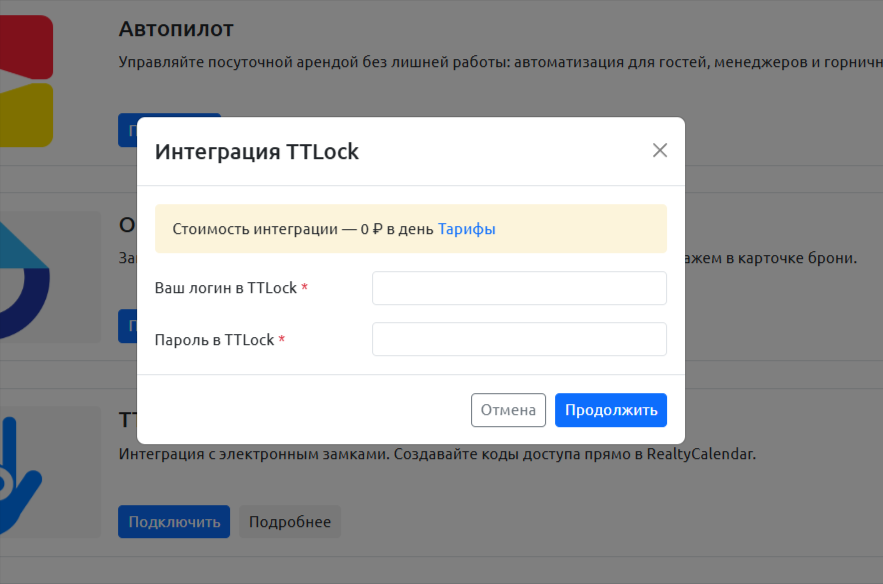Image resolution: width=883 pixels, height=584 pixels.
Task: Click the Стоимость интеграции notice text
Action: coord(302,229)
